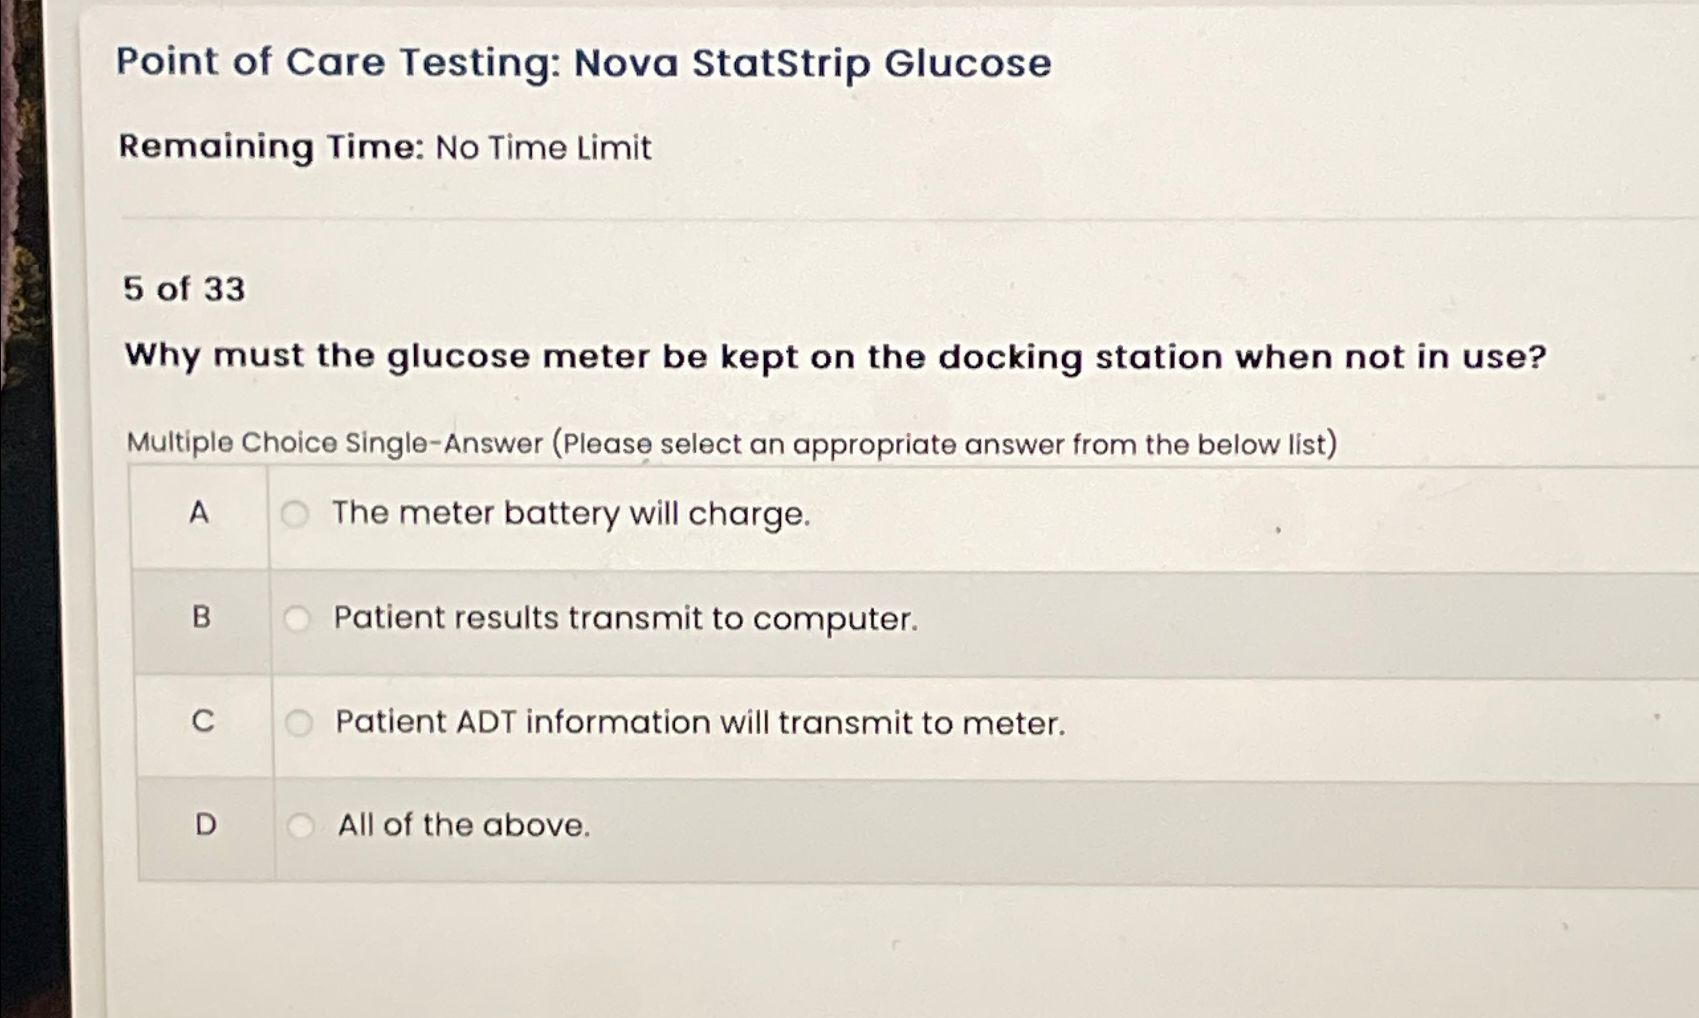Click the 'Multiple Choice Single-Answer' instruction
Image resolution: width=1699 pixels, height=1018 pixels.
[x=731, y=443]
